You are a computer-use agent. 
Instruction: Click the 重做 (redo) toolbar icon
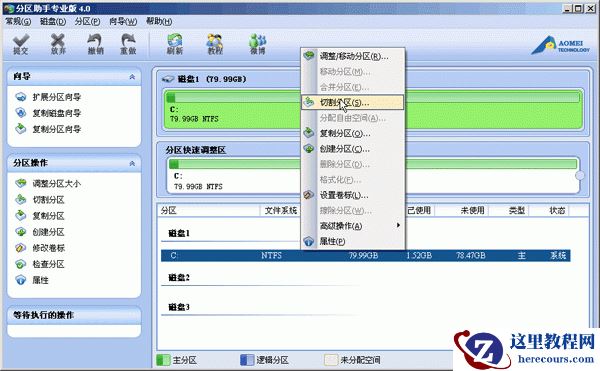[x=129, y=44]
